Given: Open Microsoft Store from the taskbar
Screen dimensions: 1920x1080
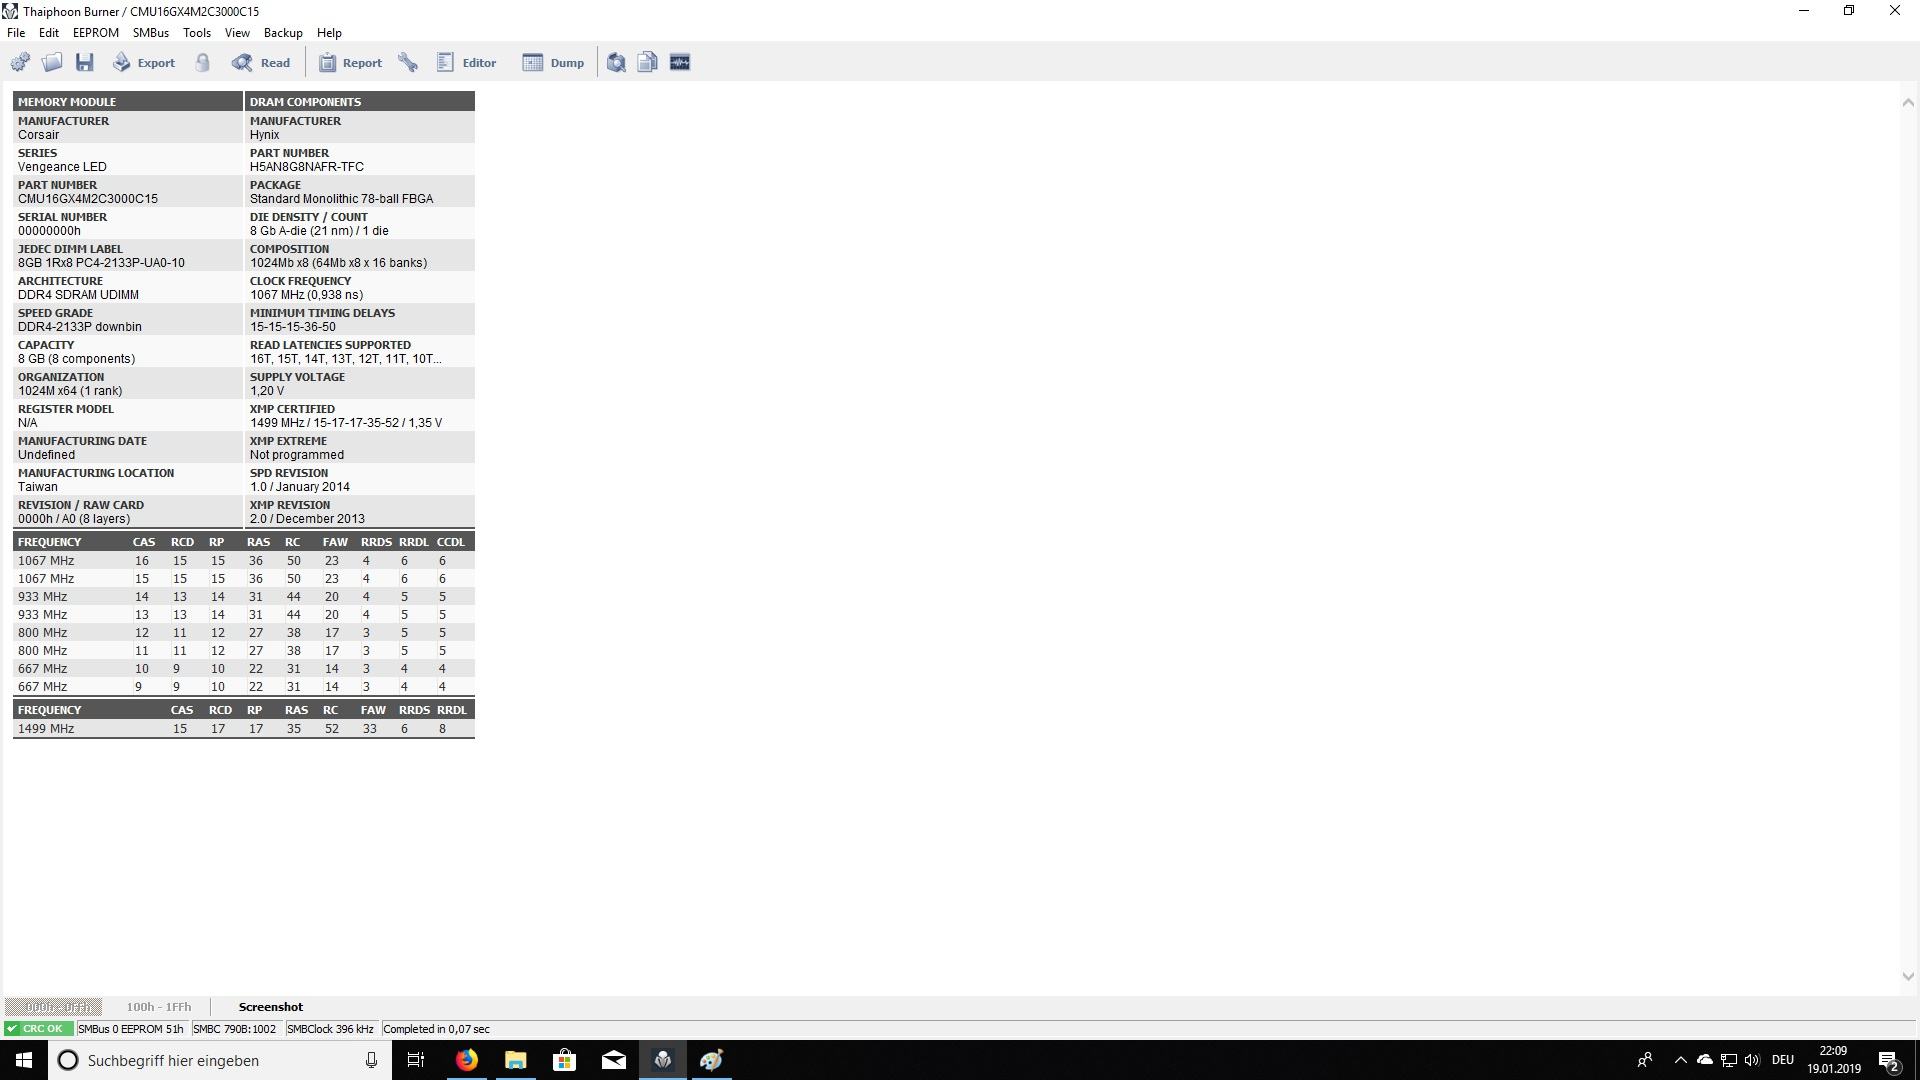Looking at the screenshot, I should [565, 1060].
